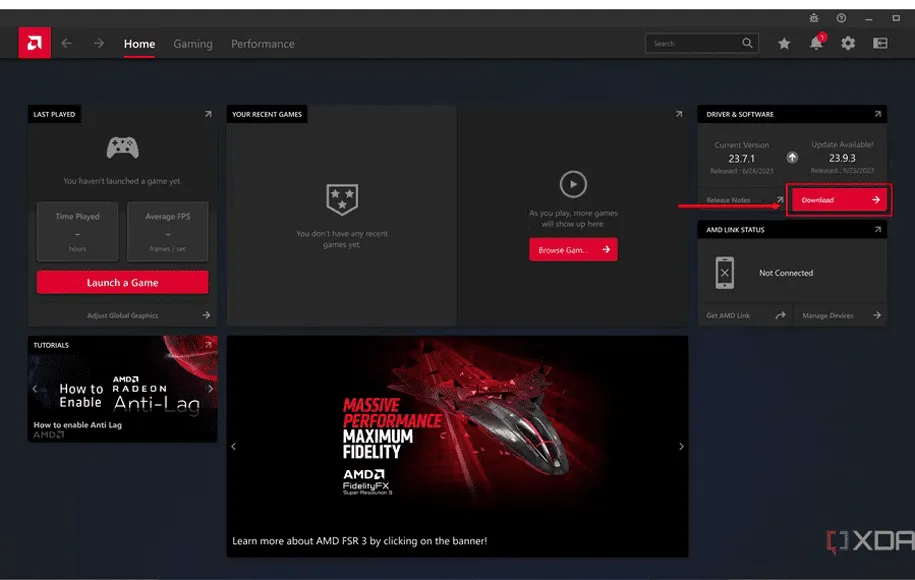Expand the AMD Link Status panel
Screen dimensions: 915x580
pos(877,230)
